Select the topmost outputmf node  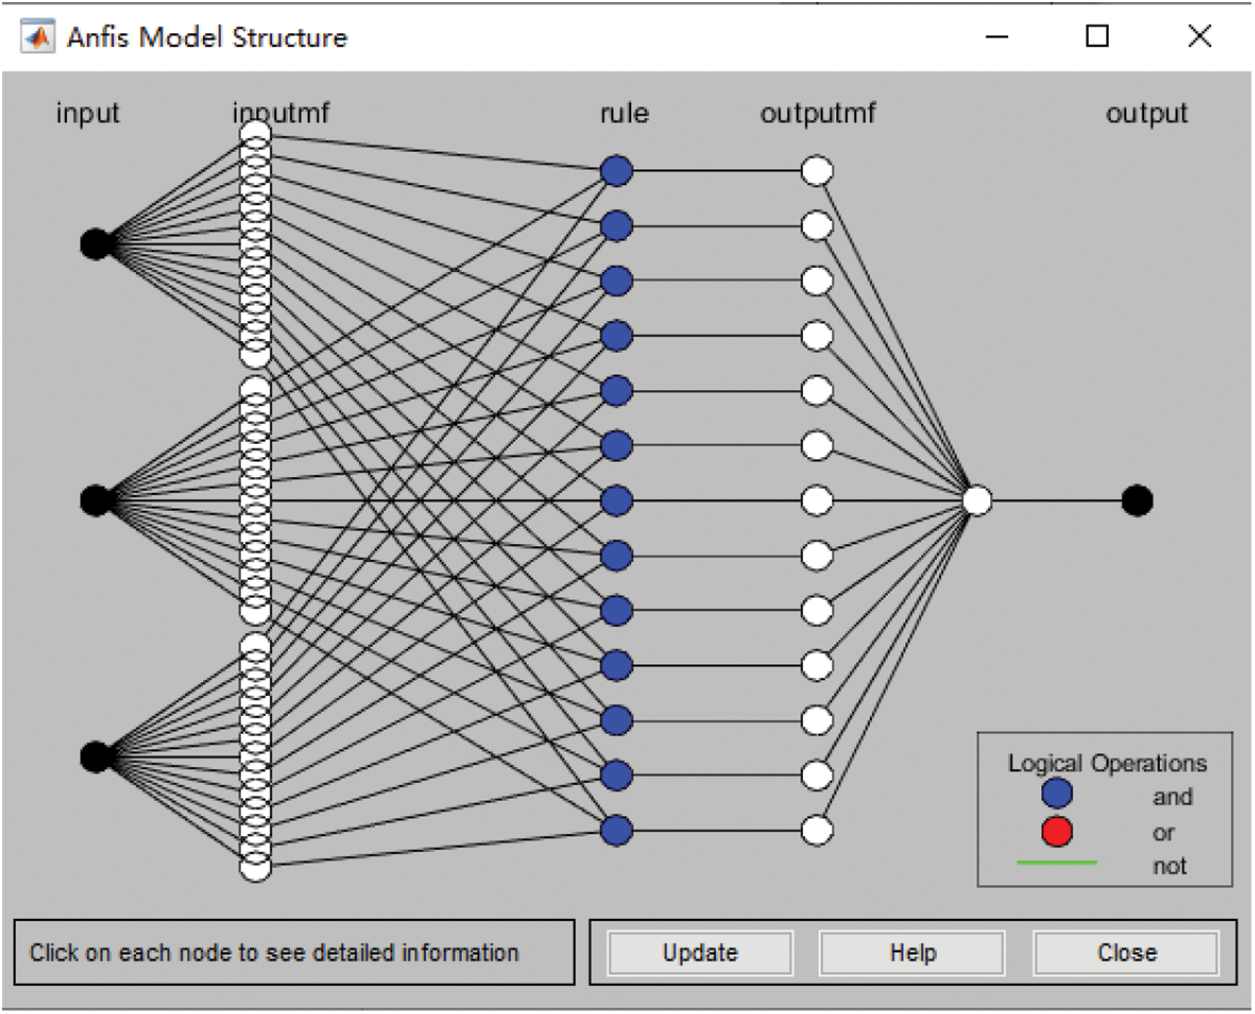pyautogui.click(x=817, y=171)
